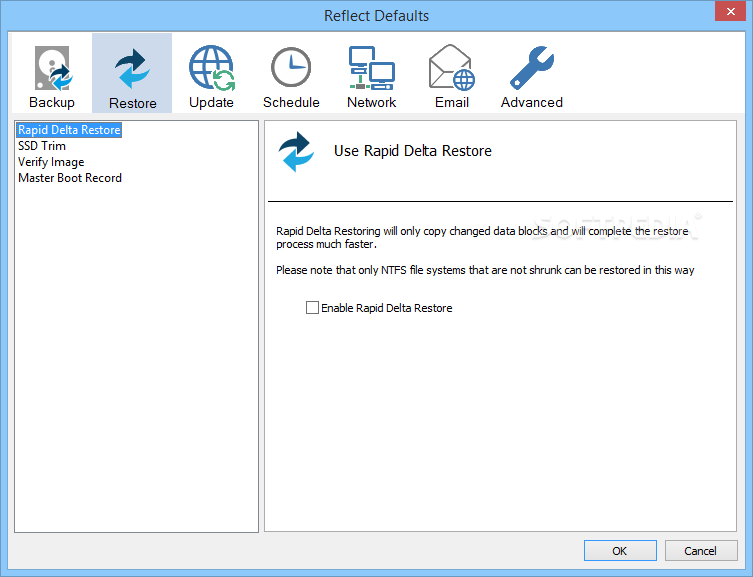Dismiss dialog with Cancel button
753x577 pixels.
tap(701, 551)
